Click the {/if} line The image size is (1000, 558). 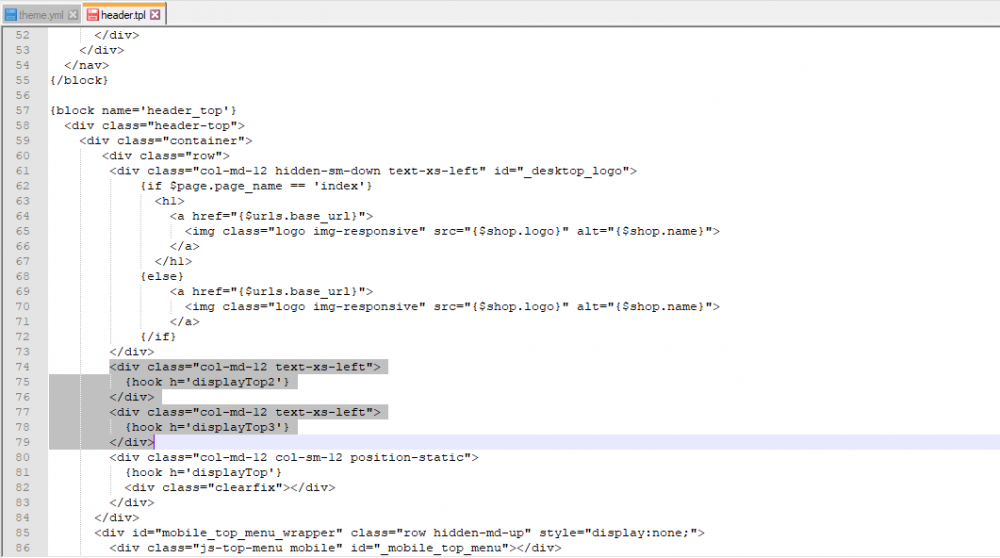pyautogui.click(x=158, y=337)
